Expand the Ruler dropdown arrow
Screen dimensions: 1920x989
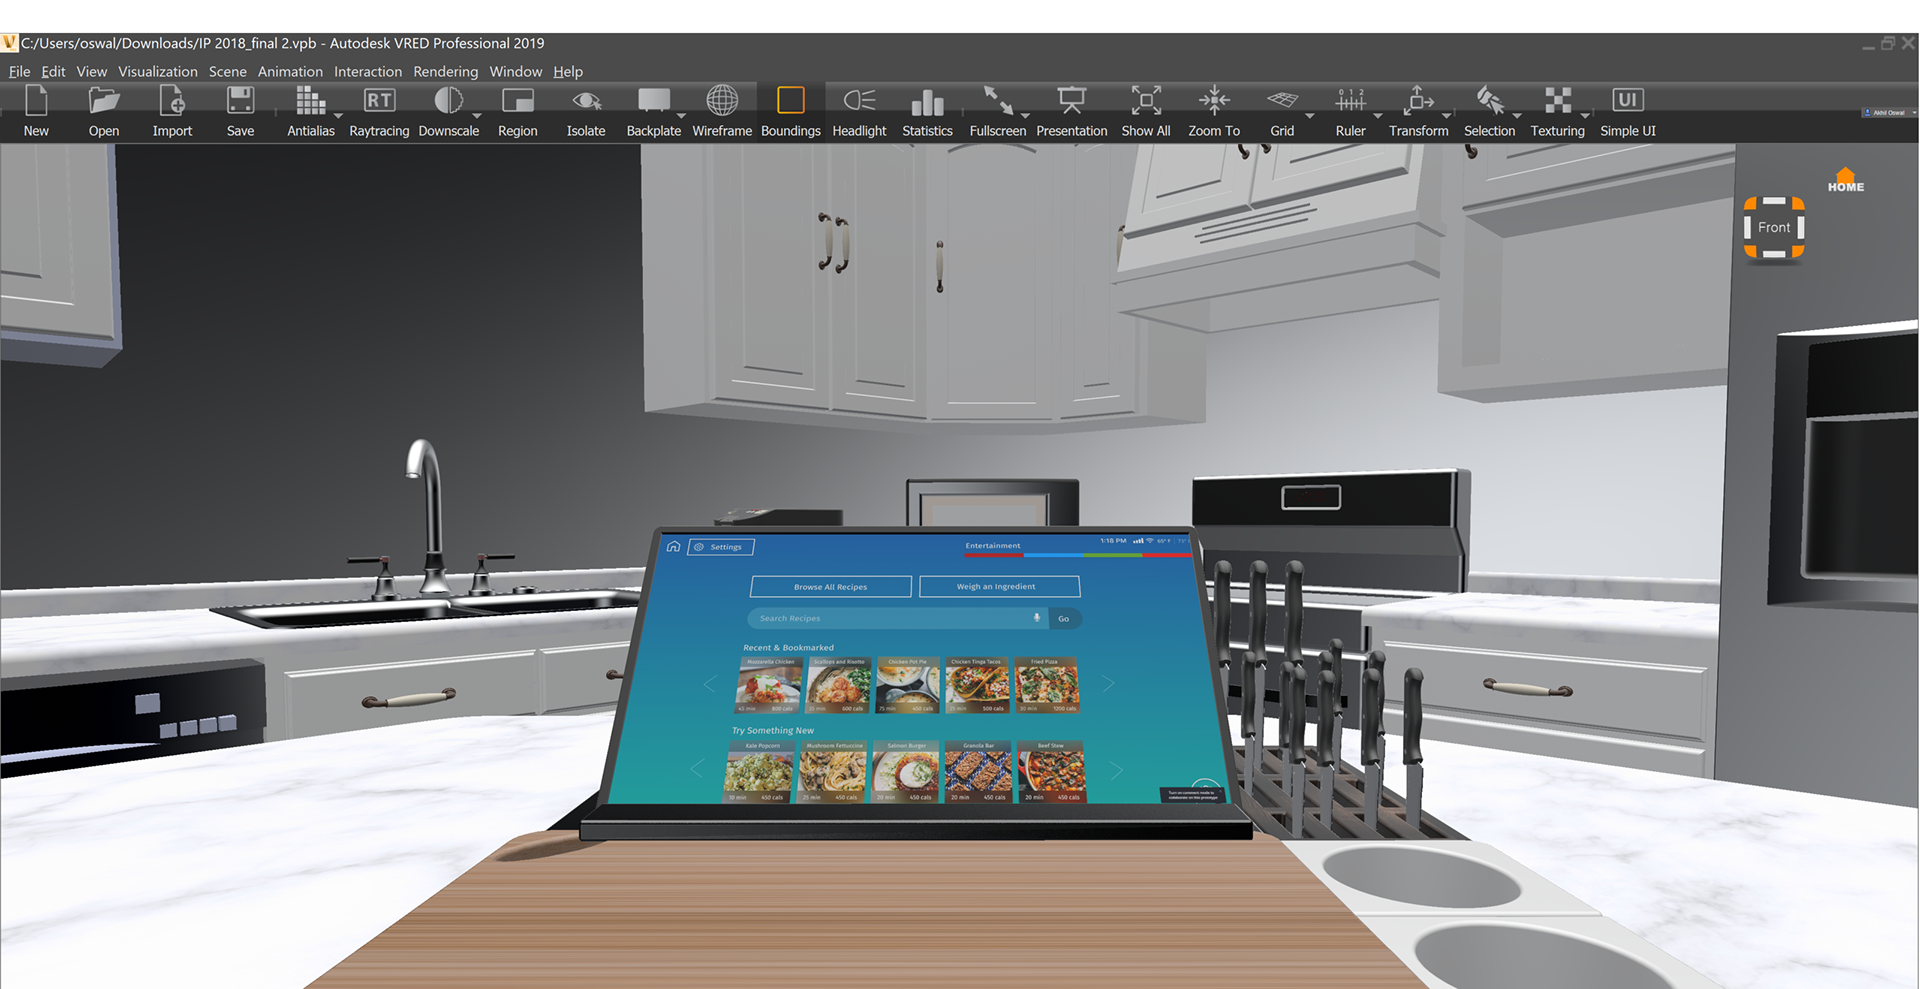point(1377,116)
